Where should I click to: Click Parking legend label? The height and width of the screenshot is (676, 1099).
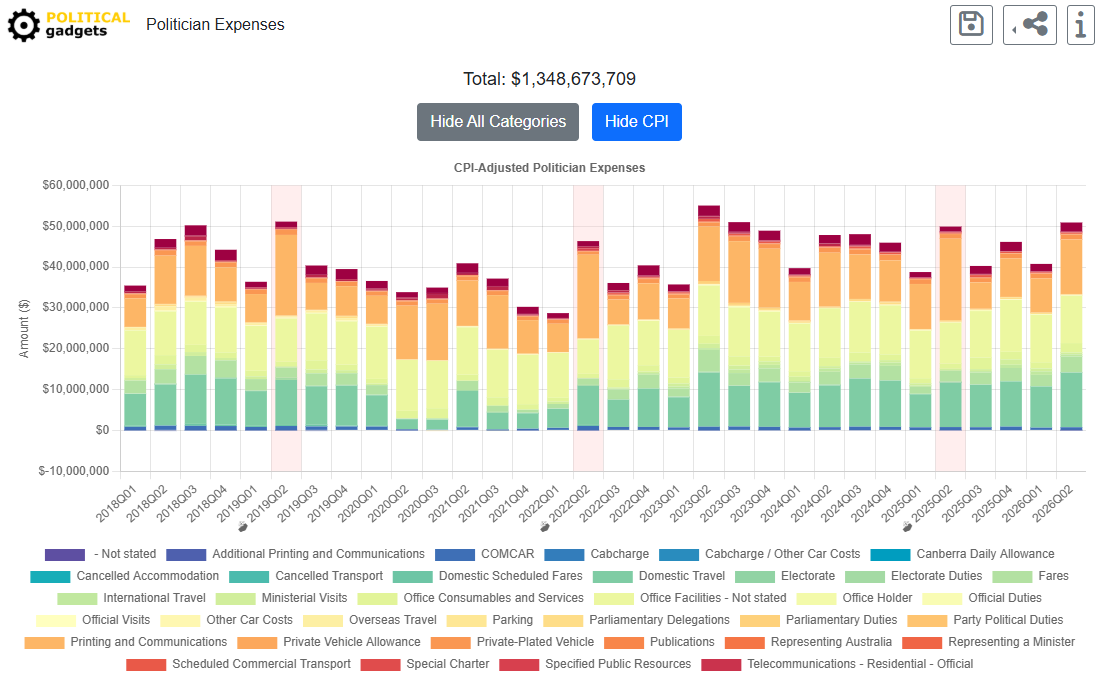[512, 620]
